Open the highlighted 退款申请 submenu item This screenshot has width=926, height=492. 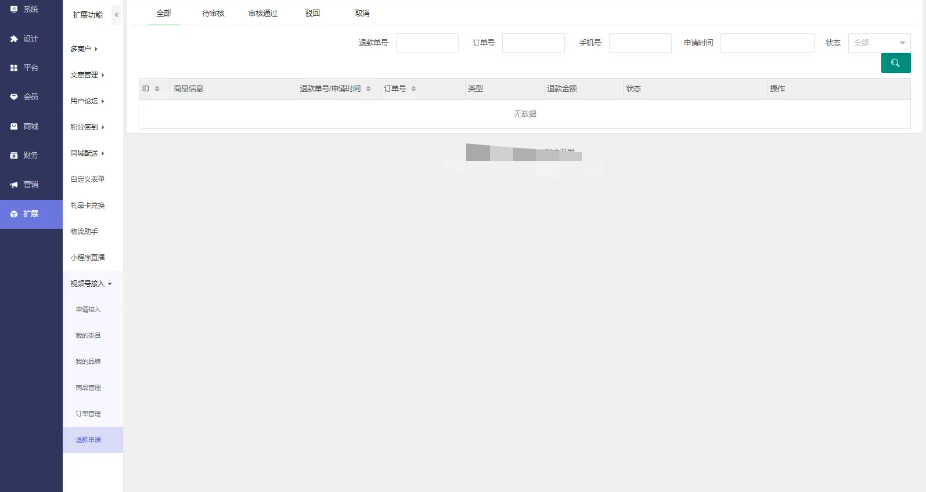pos(93,440)
